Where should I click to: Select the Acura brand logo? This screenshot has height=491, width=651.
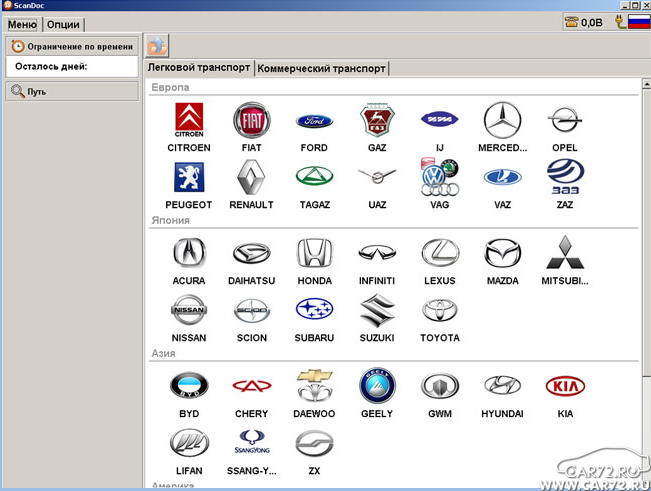click(189, 253)
